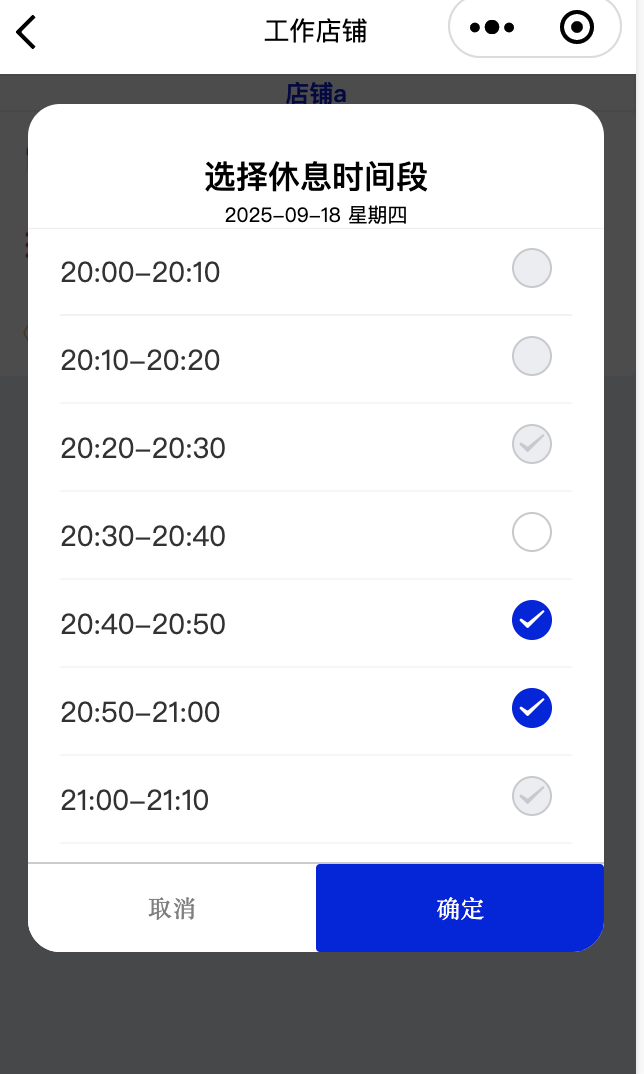The height and width of the screenshot is (1074, 644).
Task: Click the greyed 21:00–21:10 checkmark
Action: point(531,796)
